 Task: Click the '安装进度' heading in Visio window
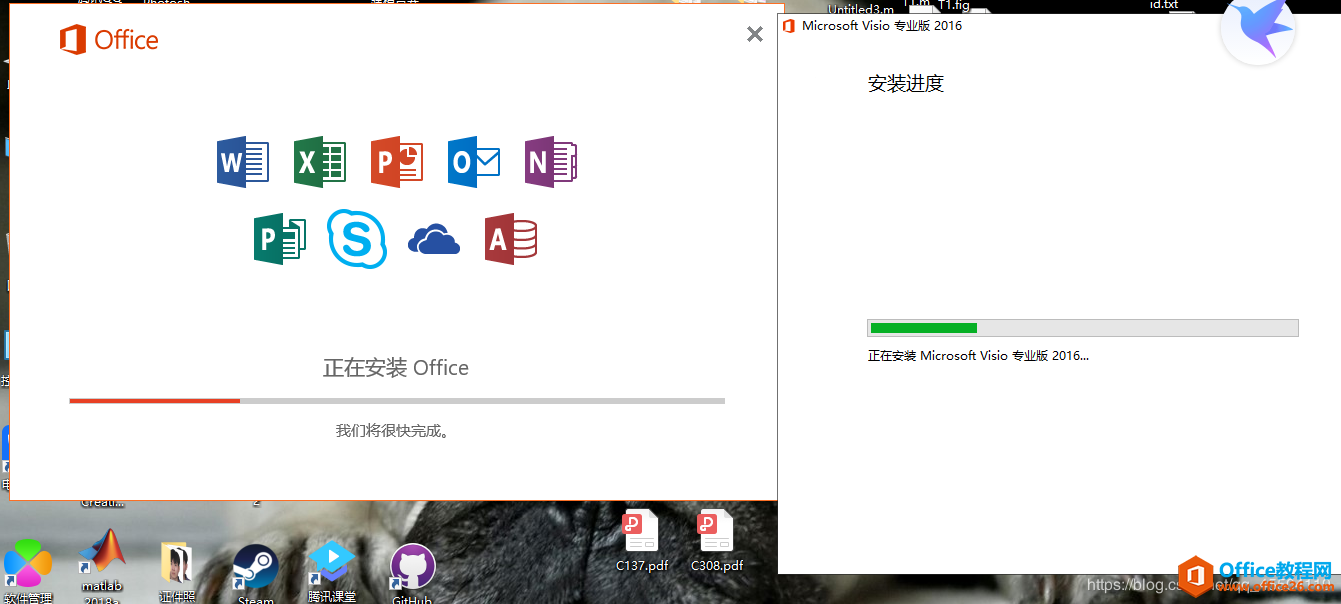point(906,84)
